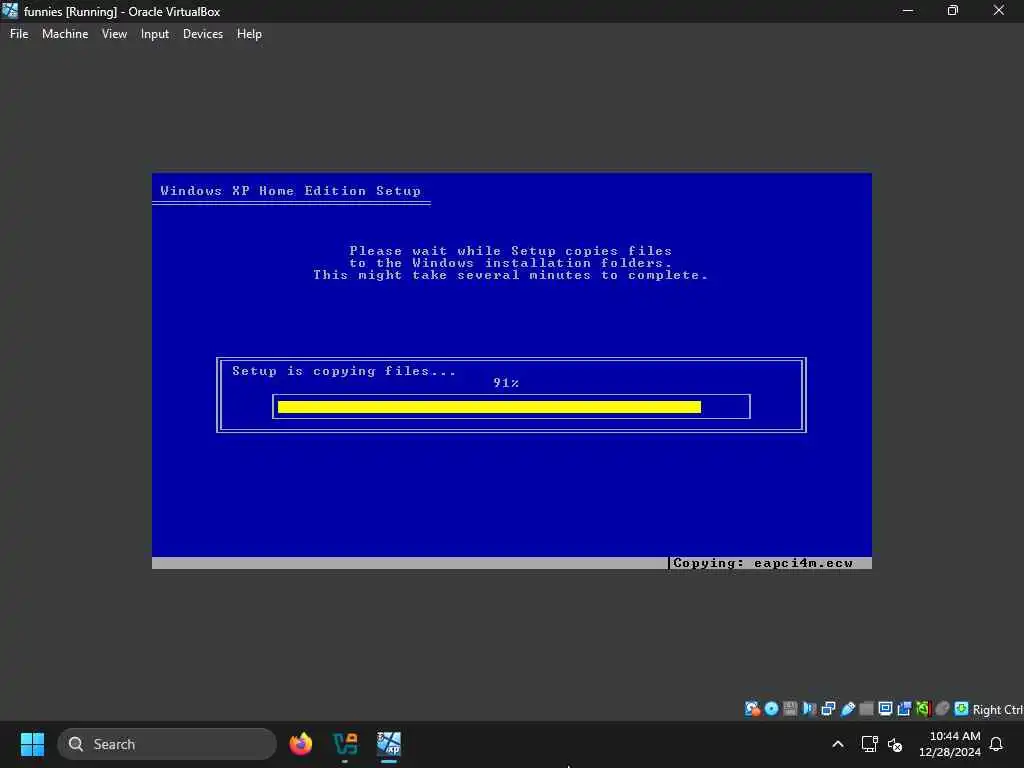Image resolution: width=1024 pixels, height=768 pixels.
Task: Open the Windows Start menu
Action: click(x=32, y=744)
